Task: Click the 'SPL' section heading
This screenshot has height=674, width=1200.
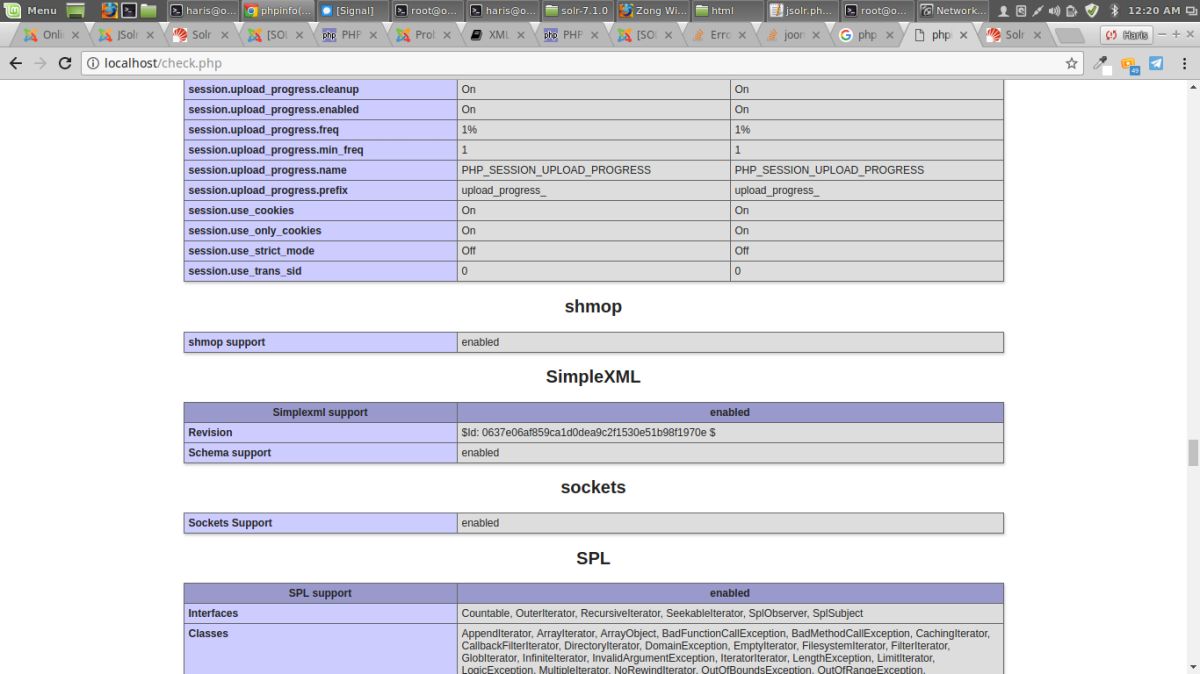Action: (x=593, y=558)
